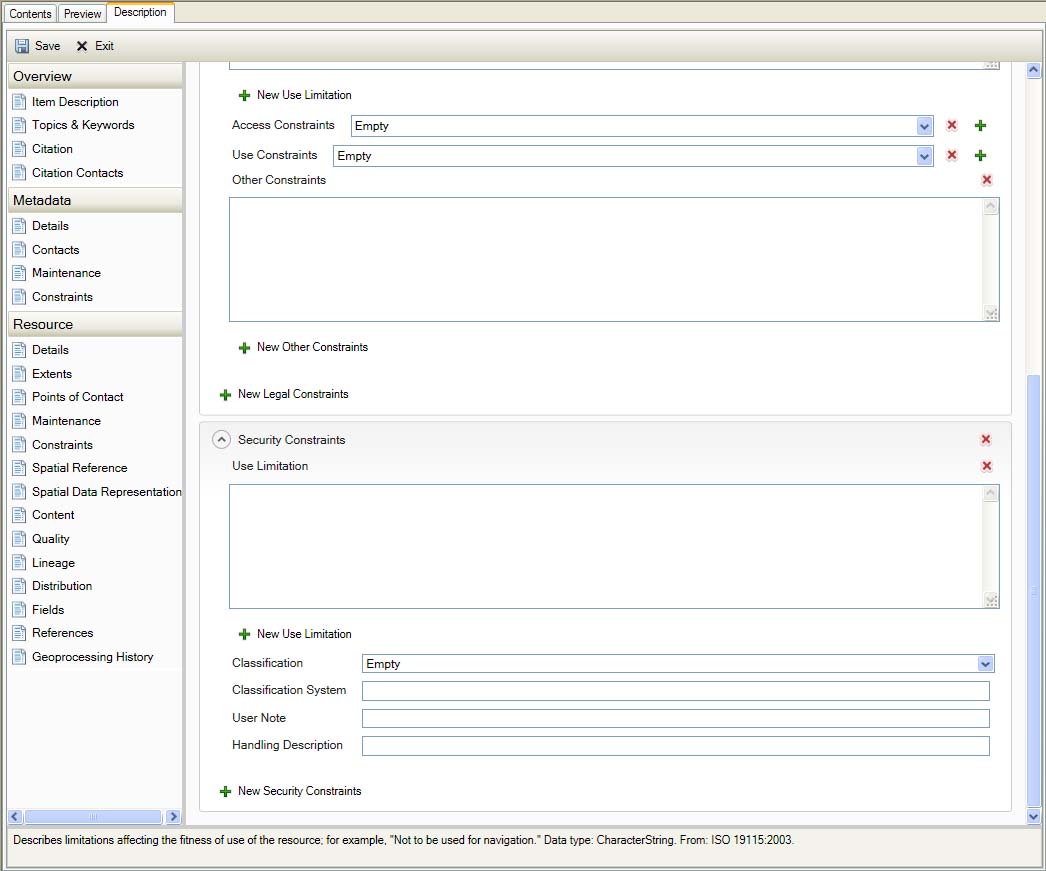Delete the Security Constraints section

point(986,440)
